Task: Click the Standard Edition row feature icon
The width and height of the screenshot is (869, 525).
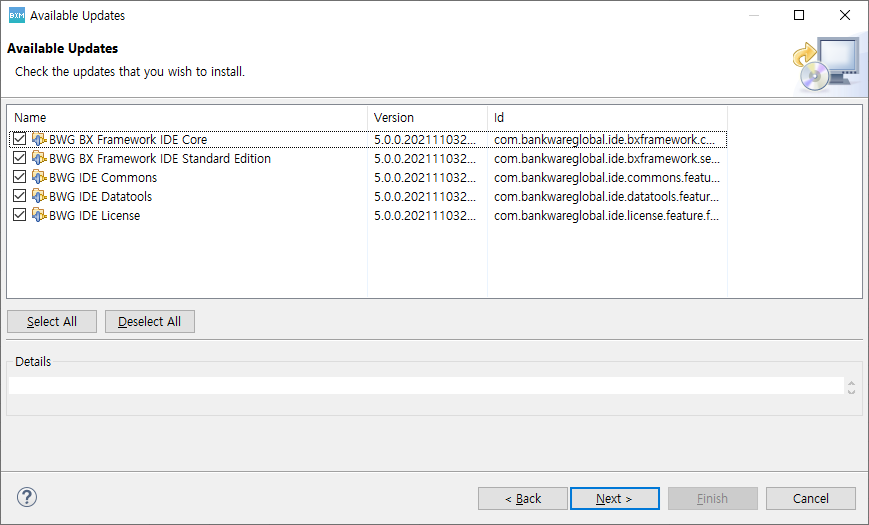Action: pyautogui.click(x=39, y=158)
